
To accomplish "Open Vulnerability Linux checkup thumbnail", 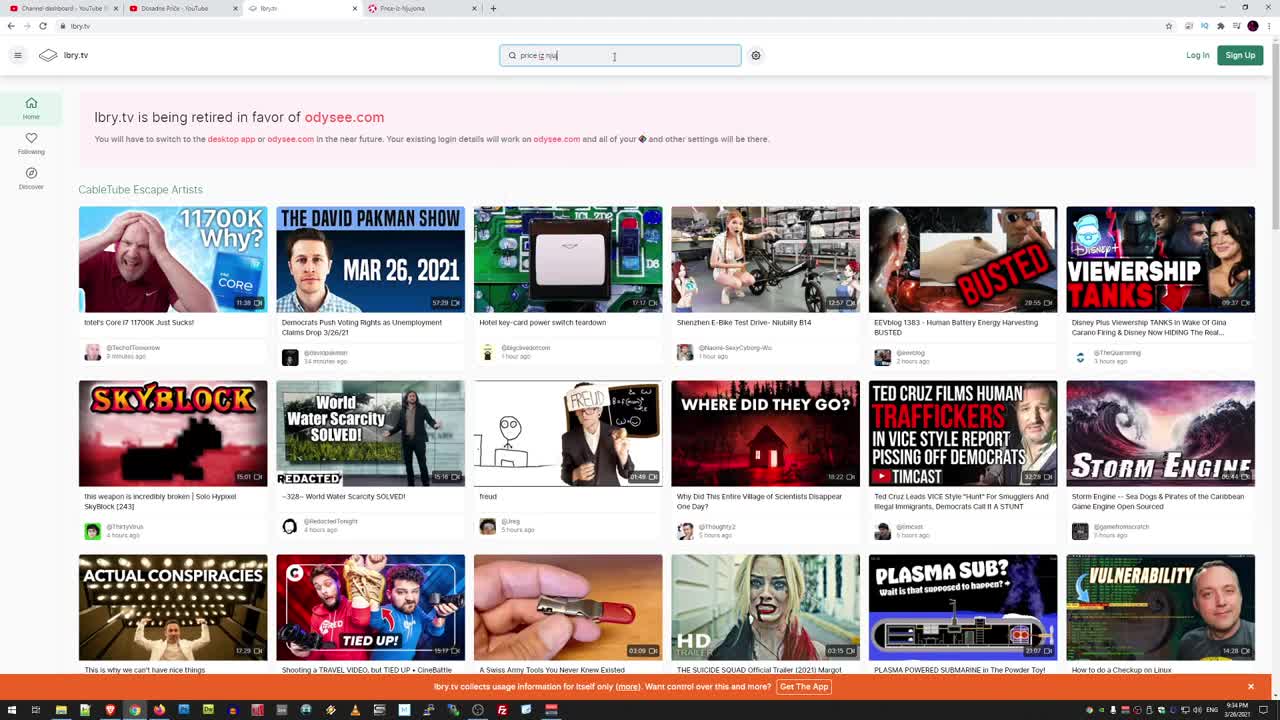I will [1160, 607].
